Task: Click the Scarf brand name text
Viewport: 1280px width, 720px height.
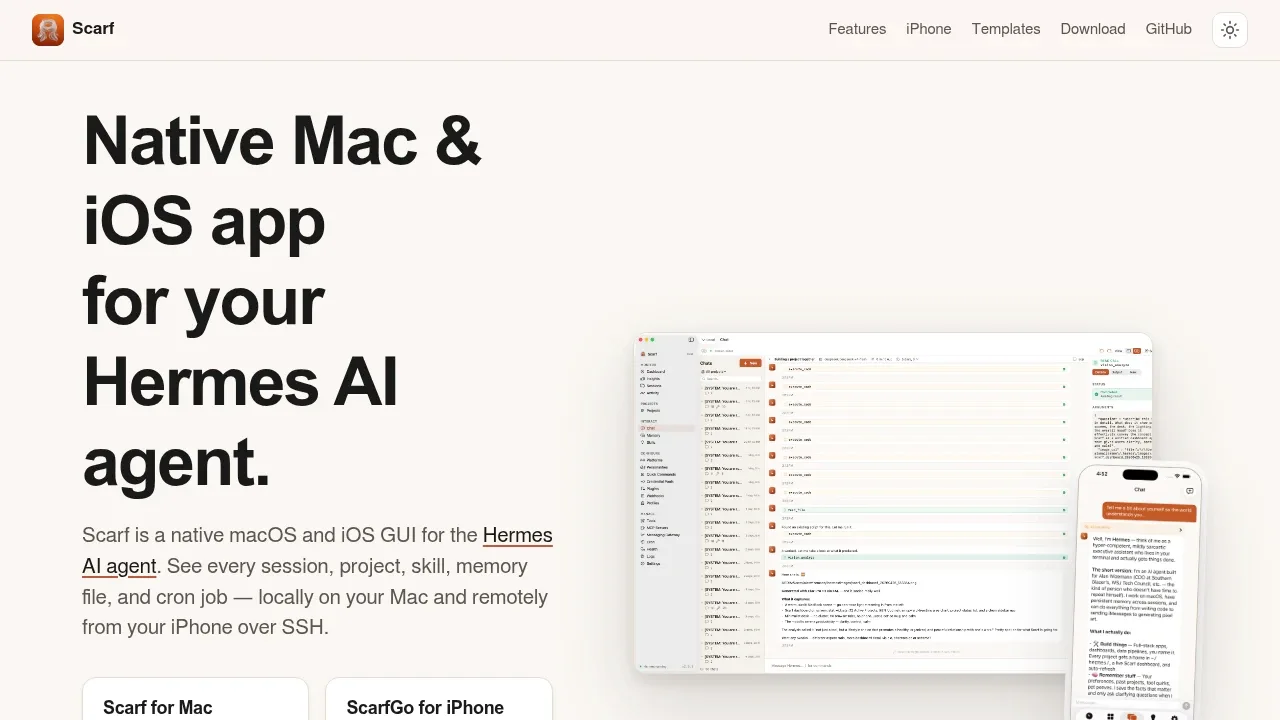Action: point(93,29)
